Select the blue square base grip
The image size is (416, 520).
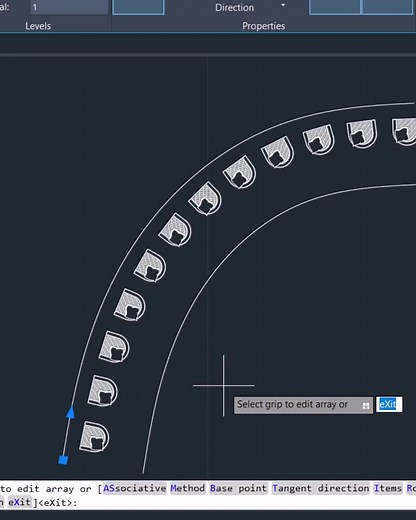(x=63, y=460)
